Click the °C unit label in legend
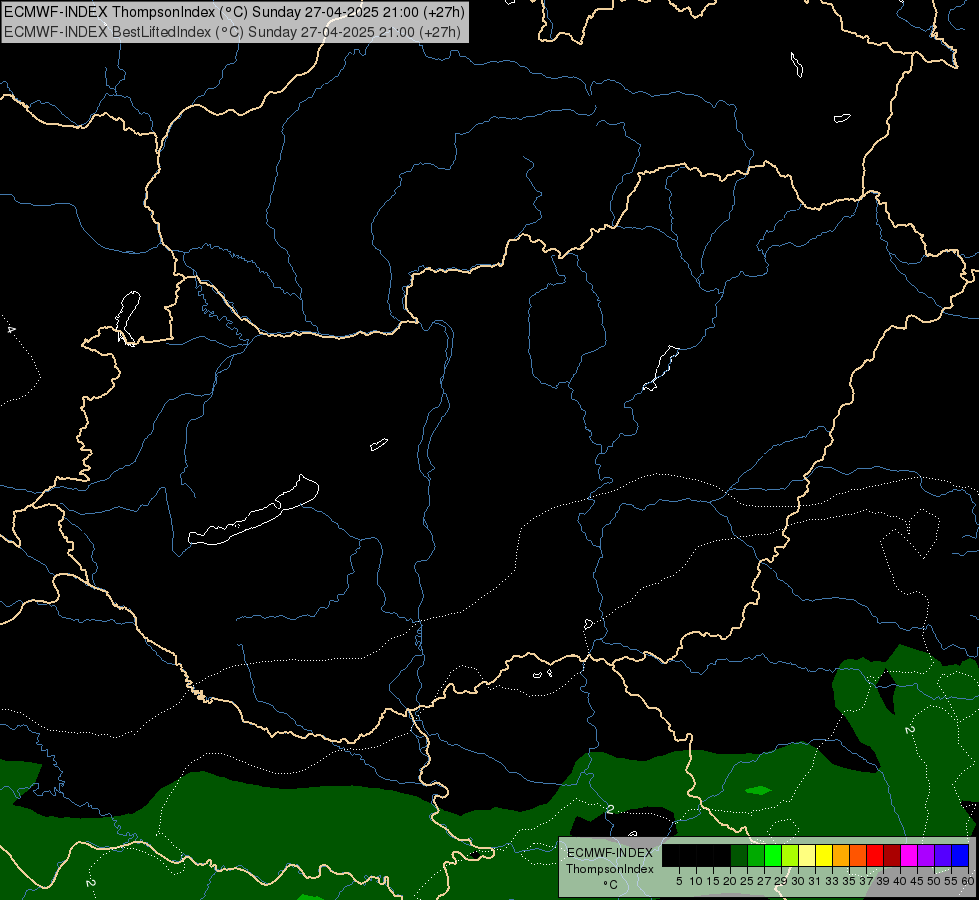This screenshot has width=979, height=900. [610, 885]
